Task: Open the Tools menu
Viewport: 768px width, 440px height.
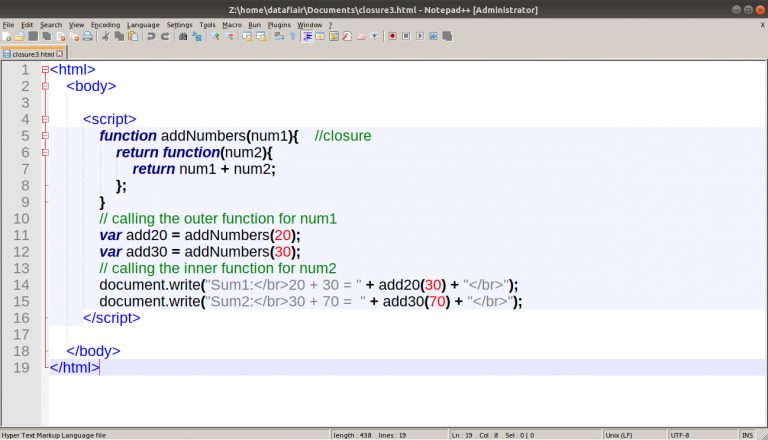Action: click(x=207, y=24)
